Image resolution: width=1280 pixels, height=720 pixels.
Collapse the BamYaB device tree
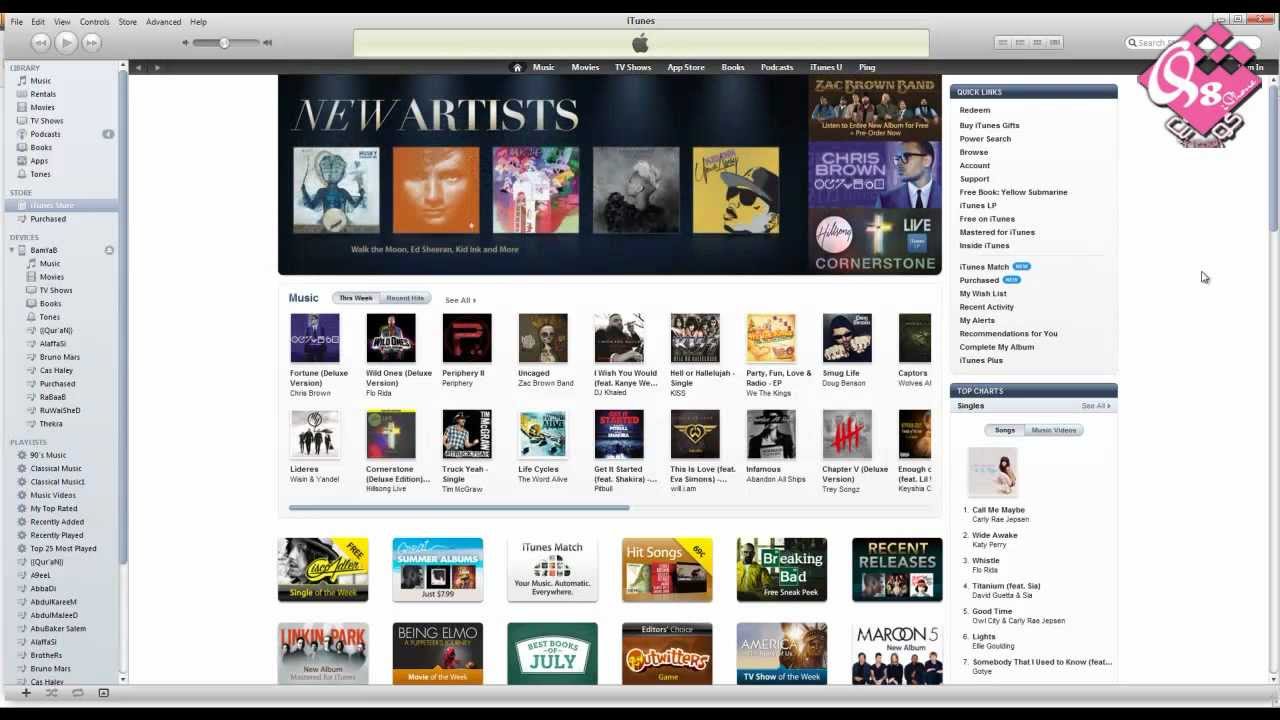pos(12,250)
